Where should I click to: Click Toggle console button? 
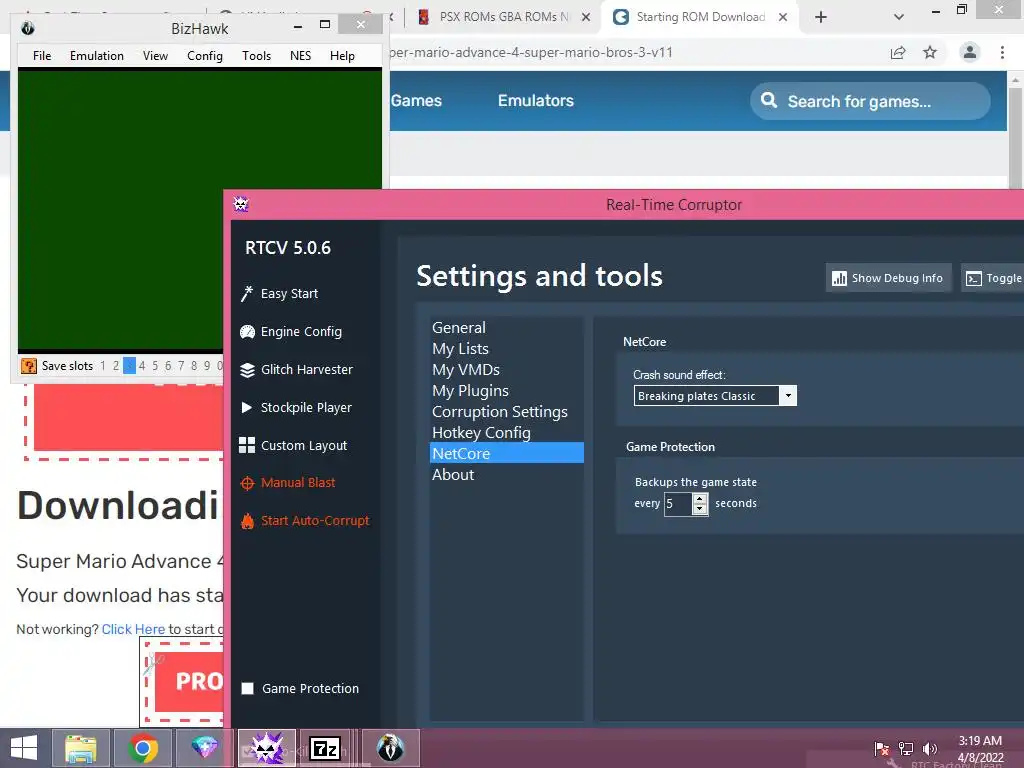click(993, 278)
